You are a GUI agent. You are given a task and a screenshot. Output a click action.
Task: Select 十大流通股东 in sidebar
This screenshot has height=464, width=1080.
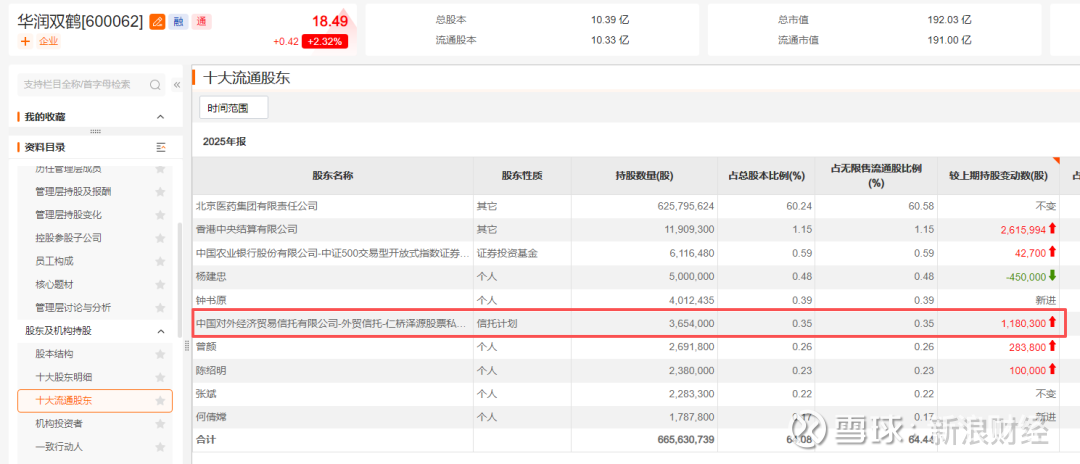[x=95, y=401]
